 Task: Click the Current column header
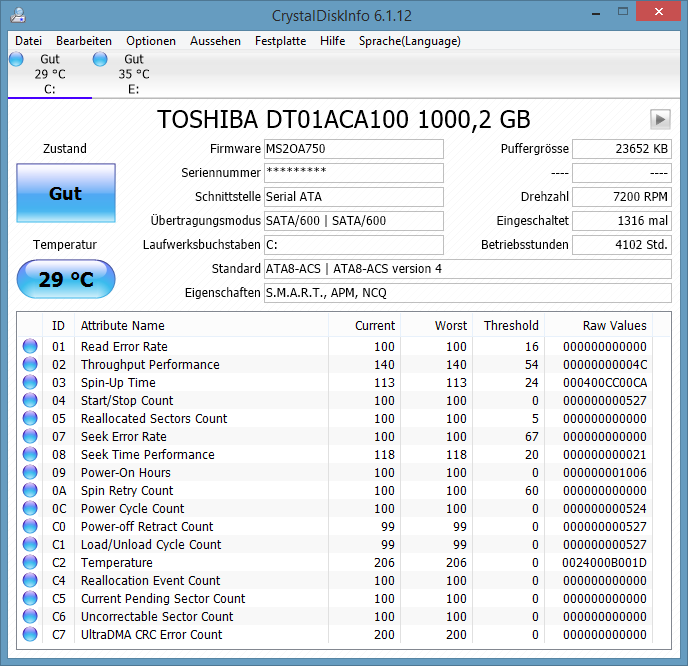coord(365,326)
